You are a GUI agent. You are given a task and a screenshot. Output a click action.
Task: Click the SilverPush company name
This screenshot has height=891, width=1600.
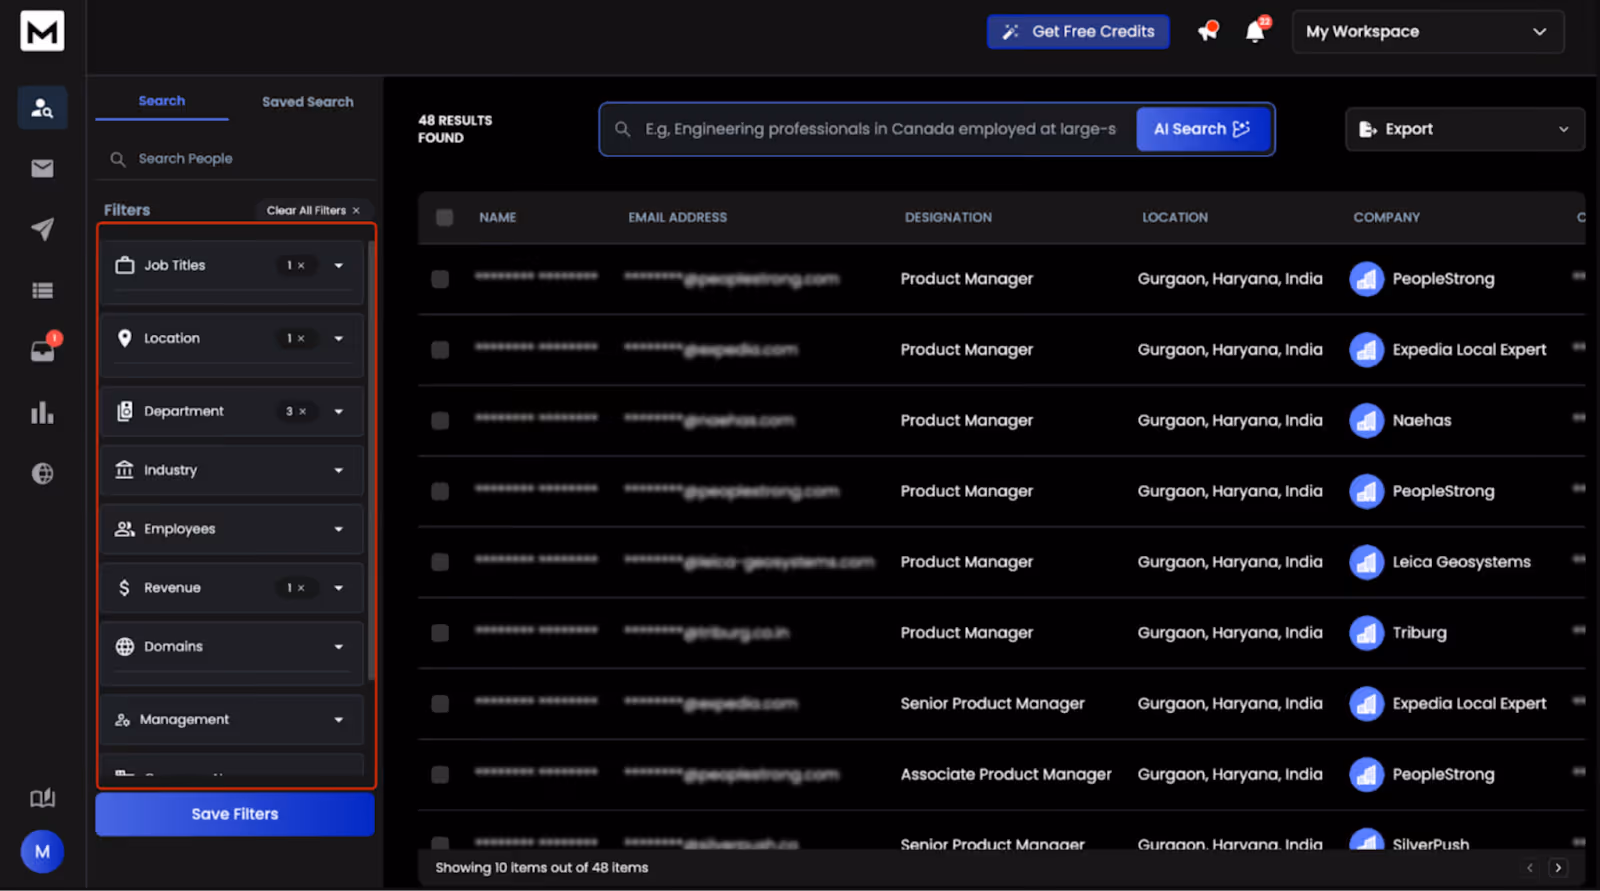coord(1431,844)
